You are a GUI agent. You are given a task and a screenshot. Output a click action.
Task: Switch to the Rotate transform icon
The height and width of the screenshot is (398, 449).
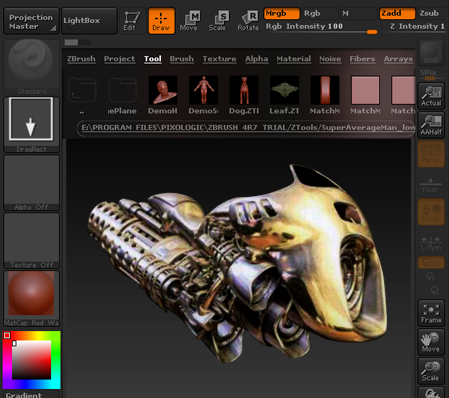[248, 21]
